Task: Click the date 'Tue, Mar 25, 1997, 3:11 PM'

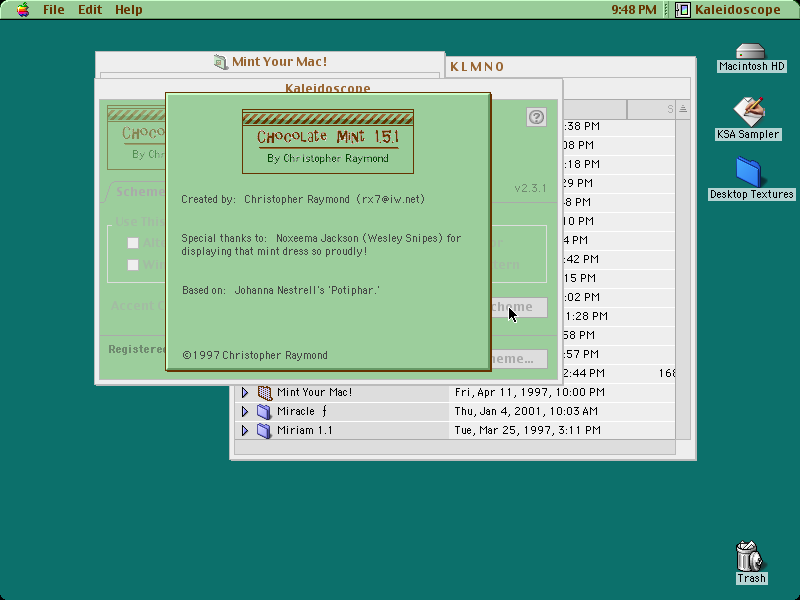Action: pyautogui.click(x=528, y=430)
